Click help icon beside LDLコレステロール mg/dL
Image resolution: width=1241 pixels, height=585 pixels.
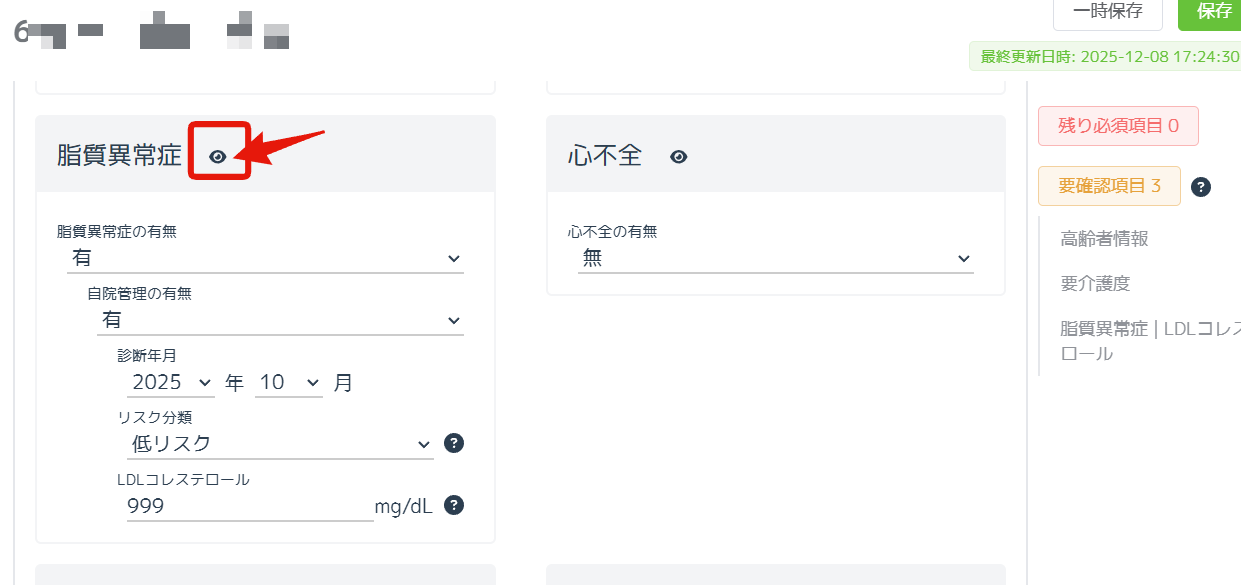point(453,506)
